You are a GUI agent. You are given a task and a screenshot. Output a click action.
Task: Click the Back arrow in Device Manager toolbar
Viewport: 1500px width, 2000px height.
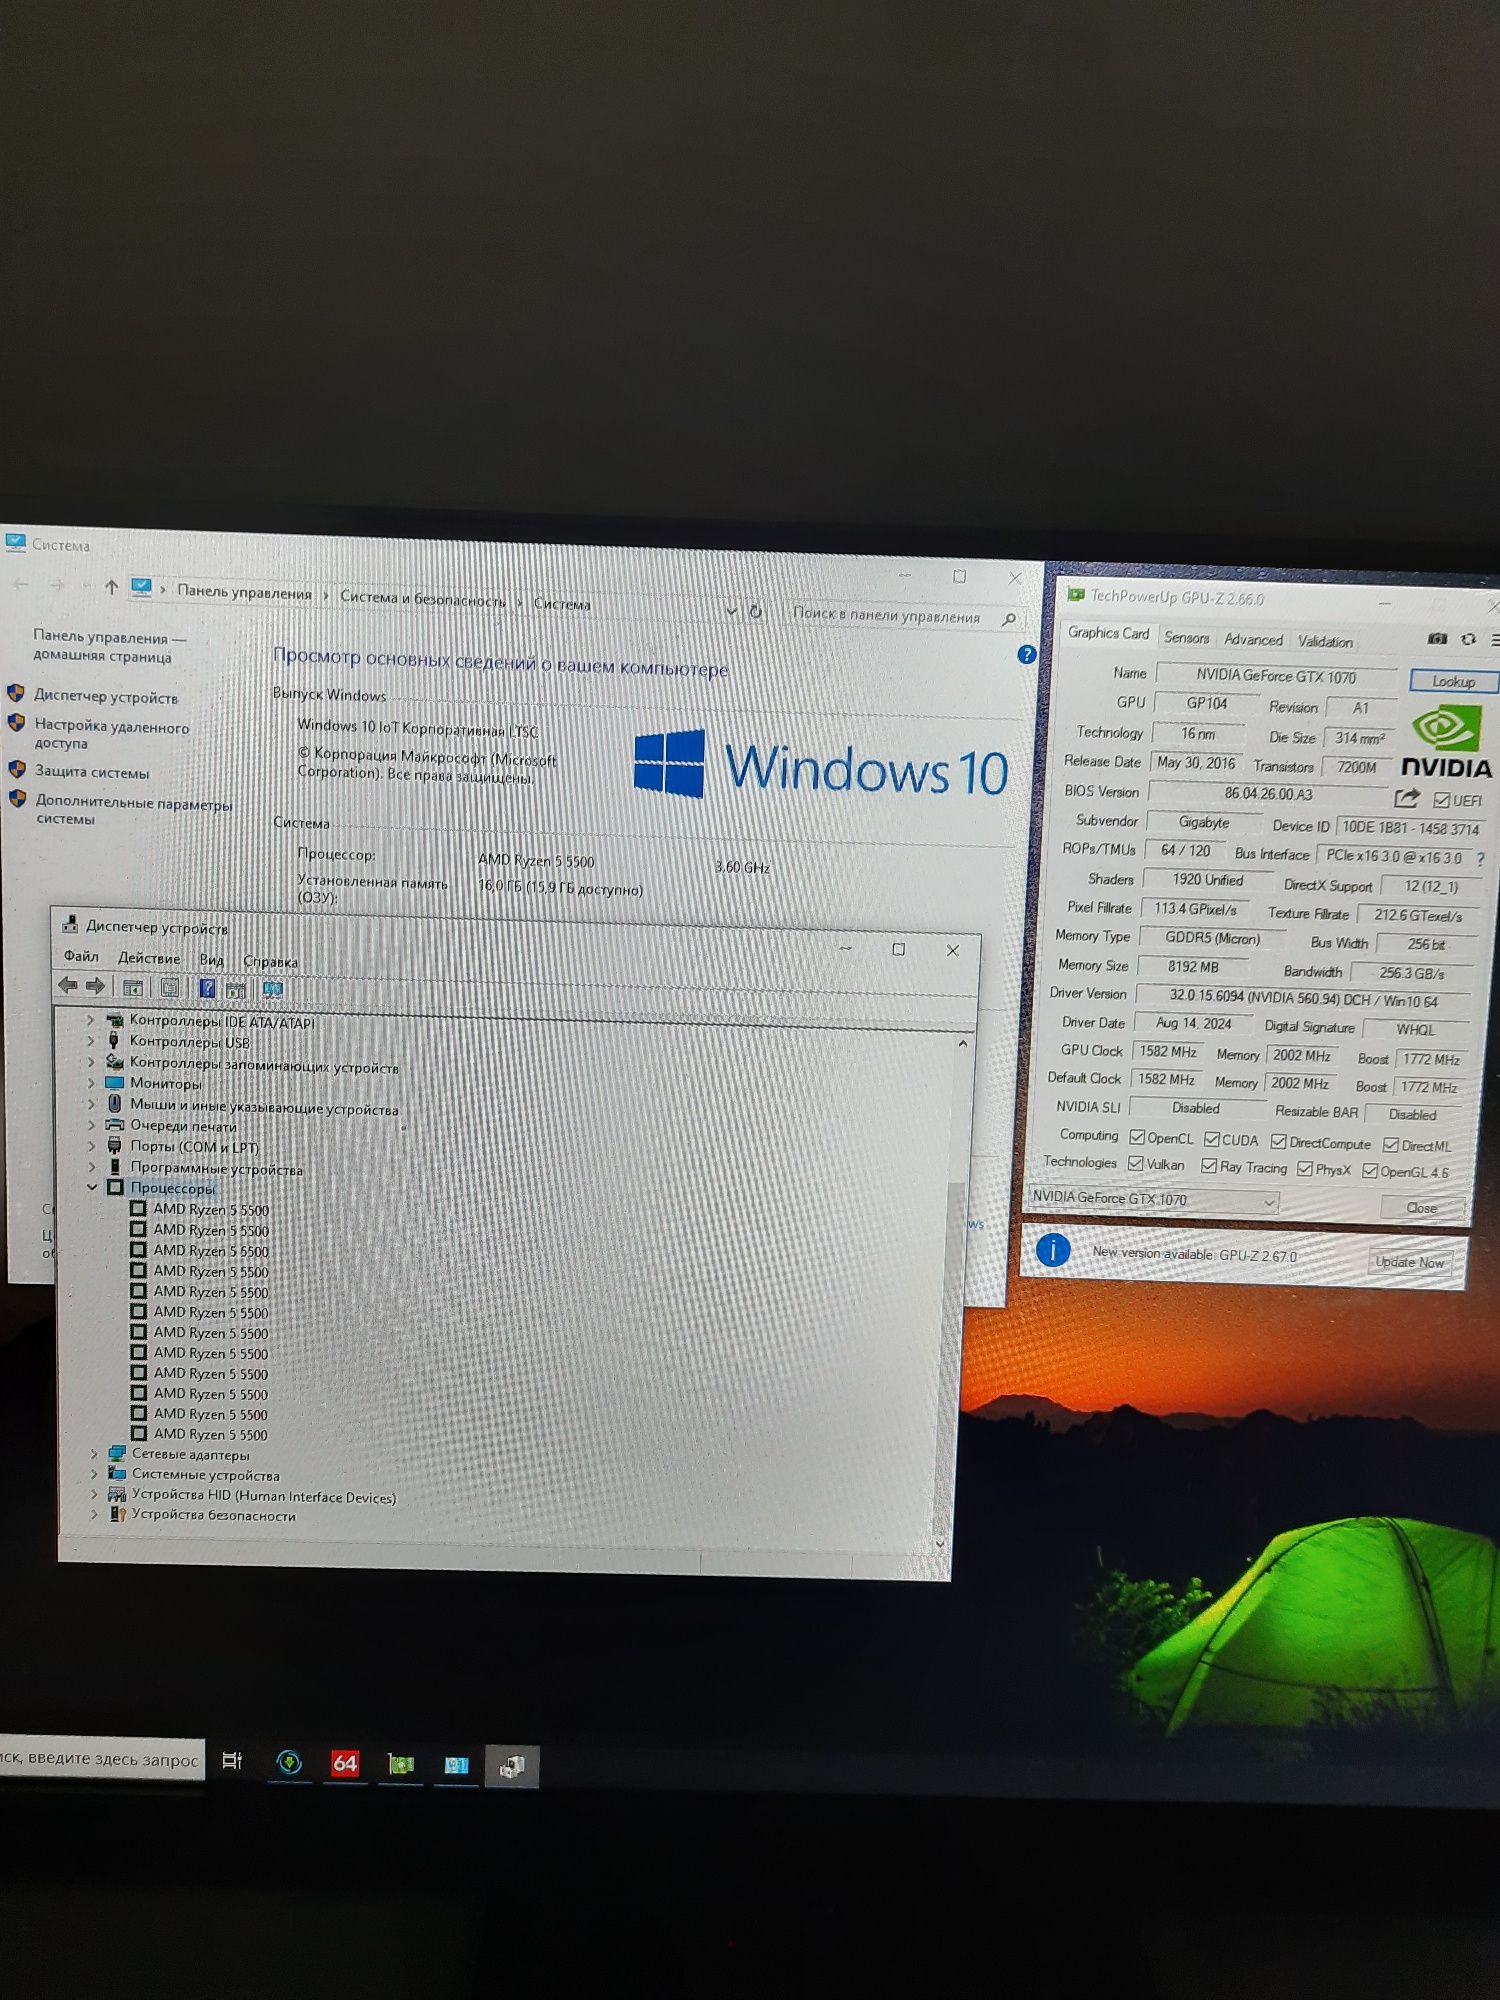tap(68, 986)
